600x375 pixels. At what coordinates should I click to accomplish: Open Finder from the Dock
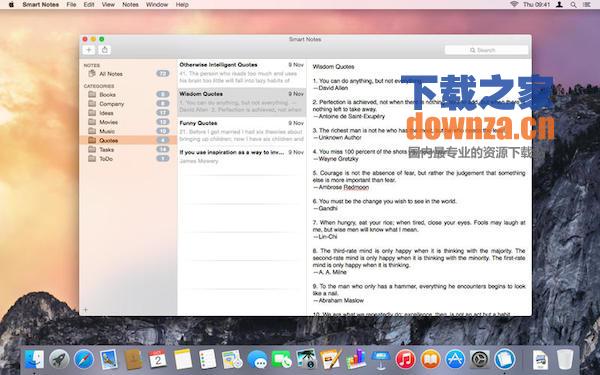tap(34, 360)
